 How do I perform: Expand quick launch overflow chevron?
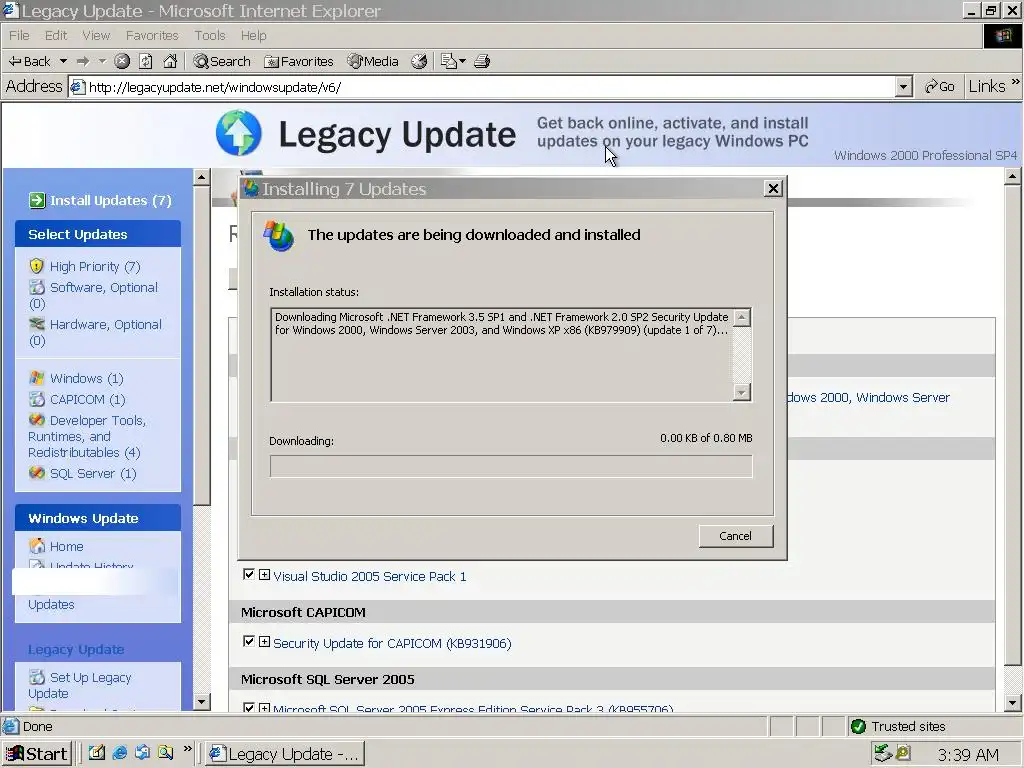click(187, 748)
